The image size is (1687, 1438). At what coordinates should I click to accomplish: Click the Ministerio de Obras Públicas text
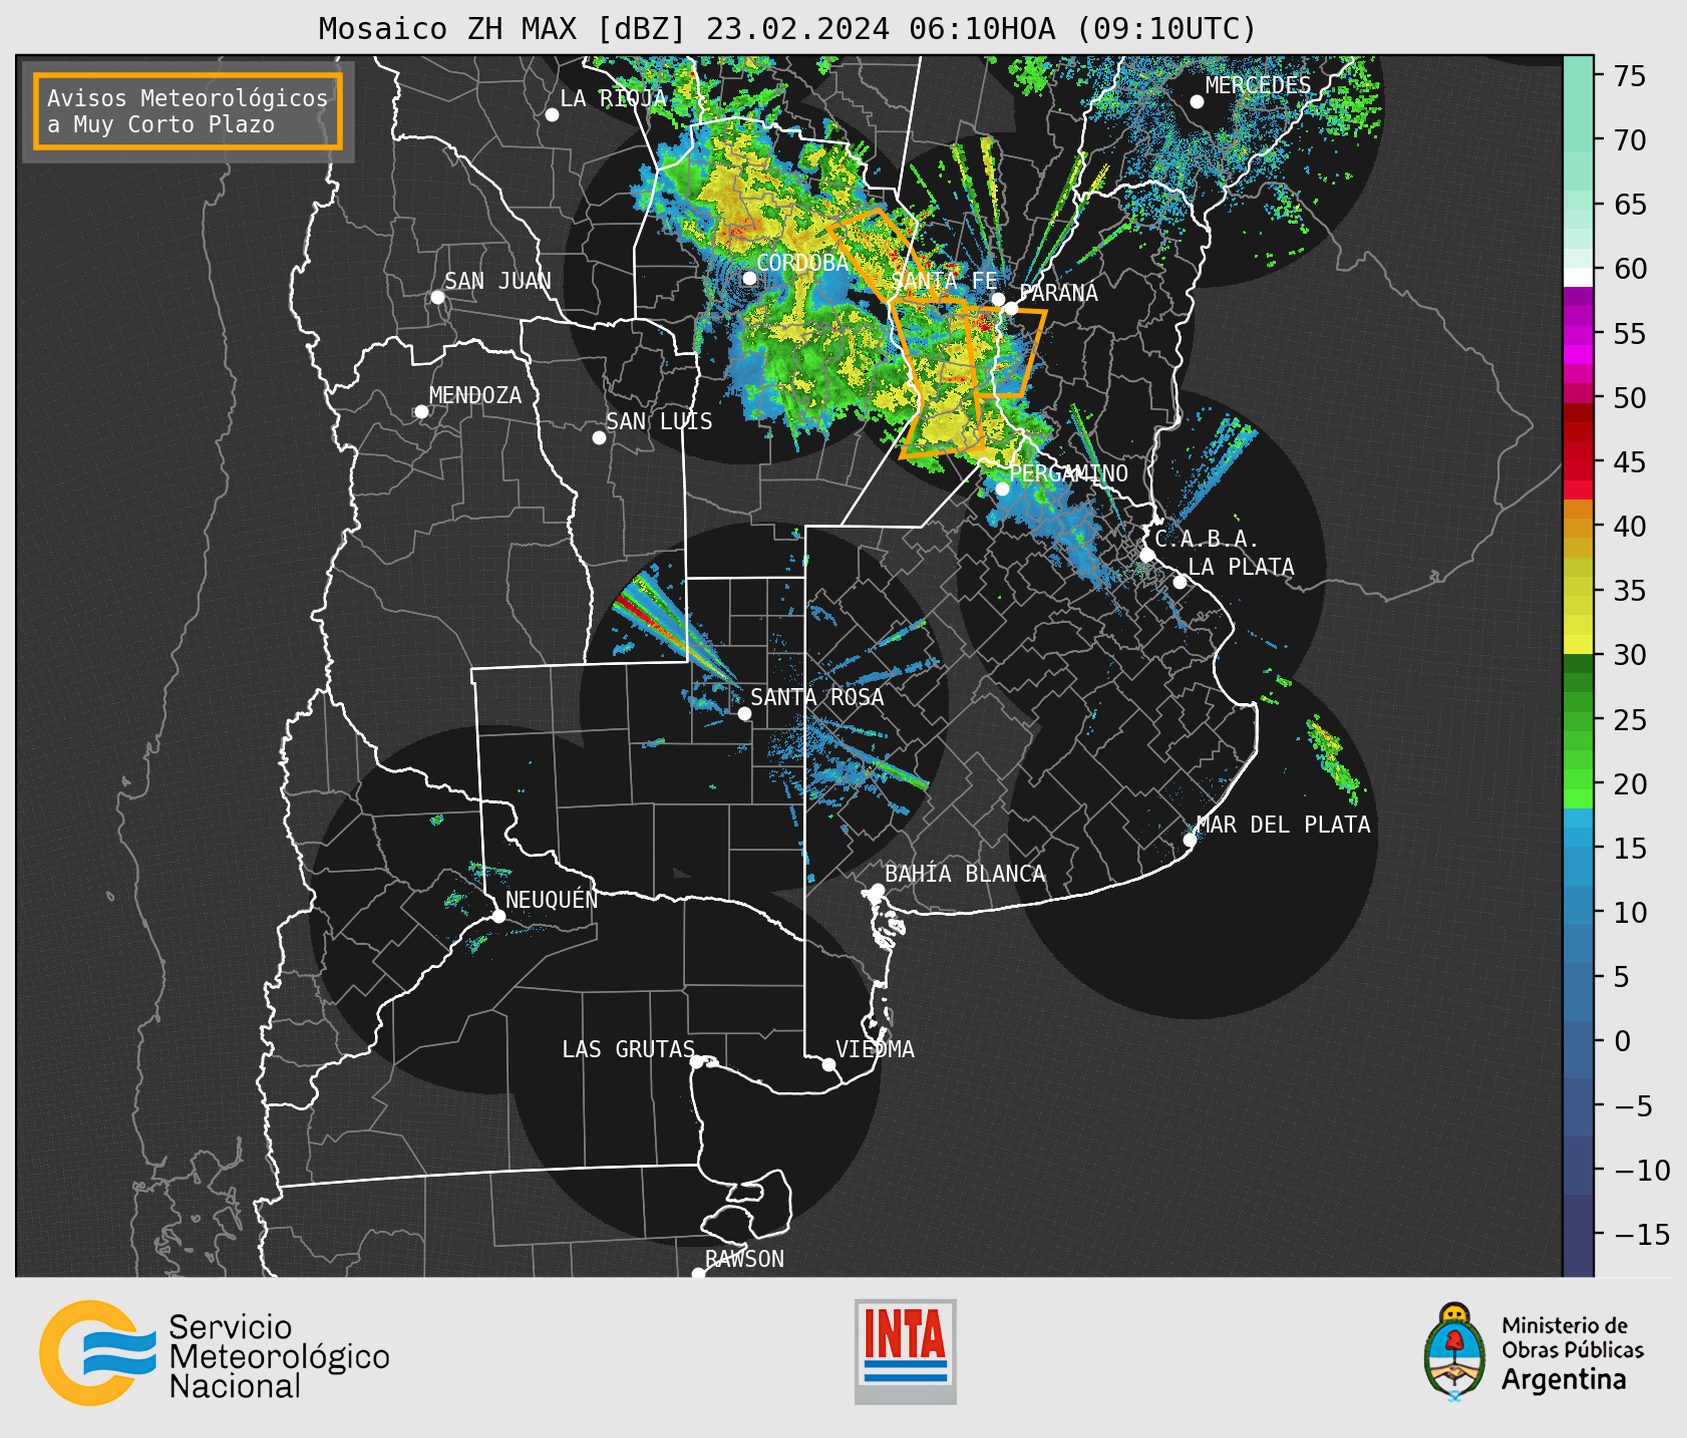click(1572, 1338)
